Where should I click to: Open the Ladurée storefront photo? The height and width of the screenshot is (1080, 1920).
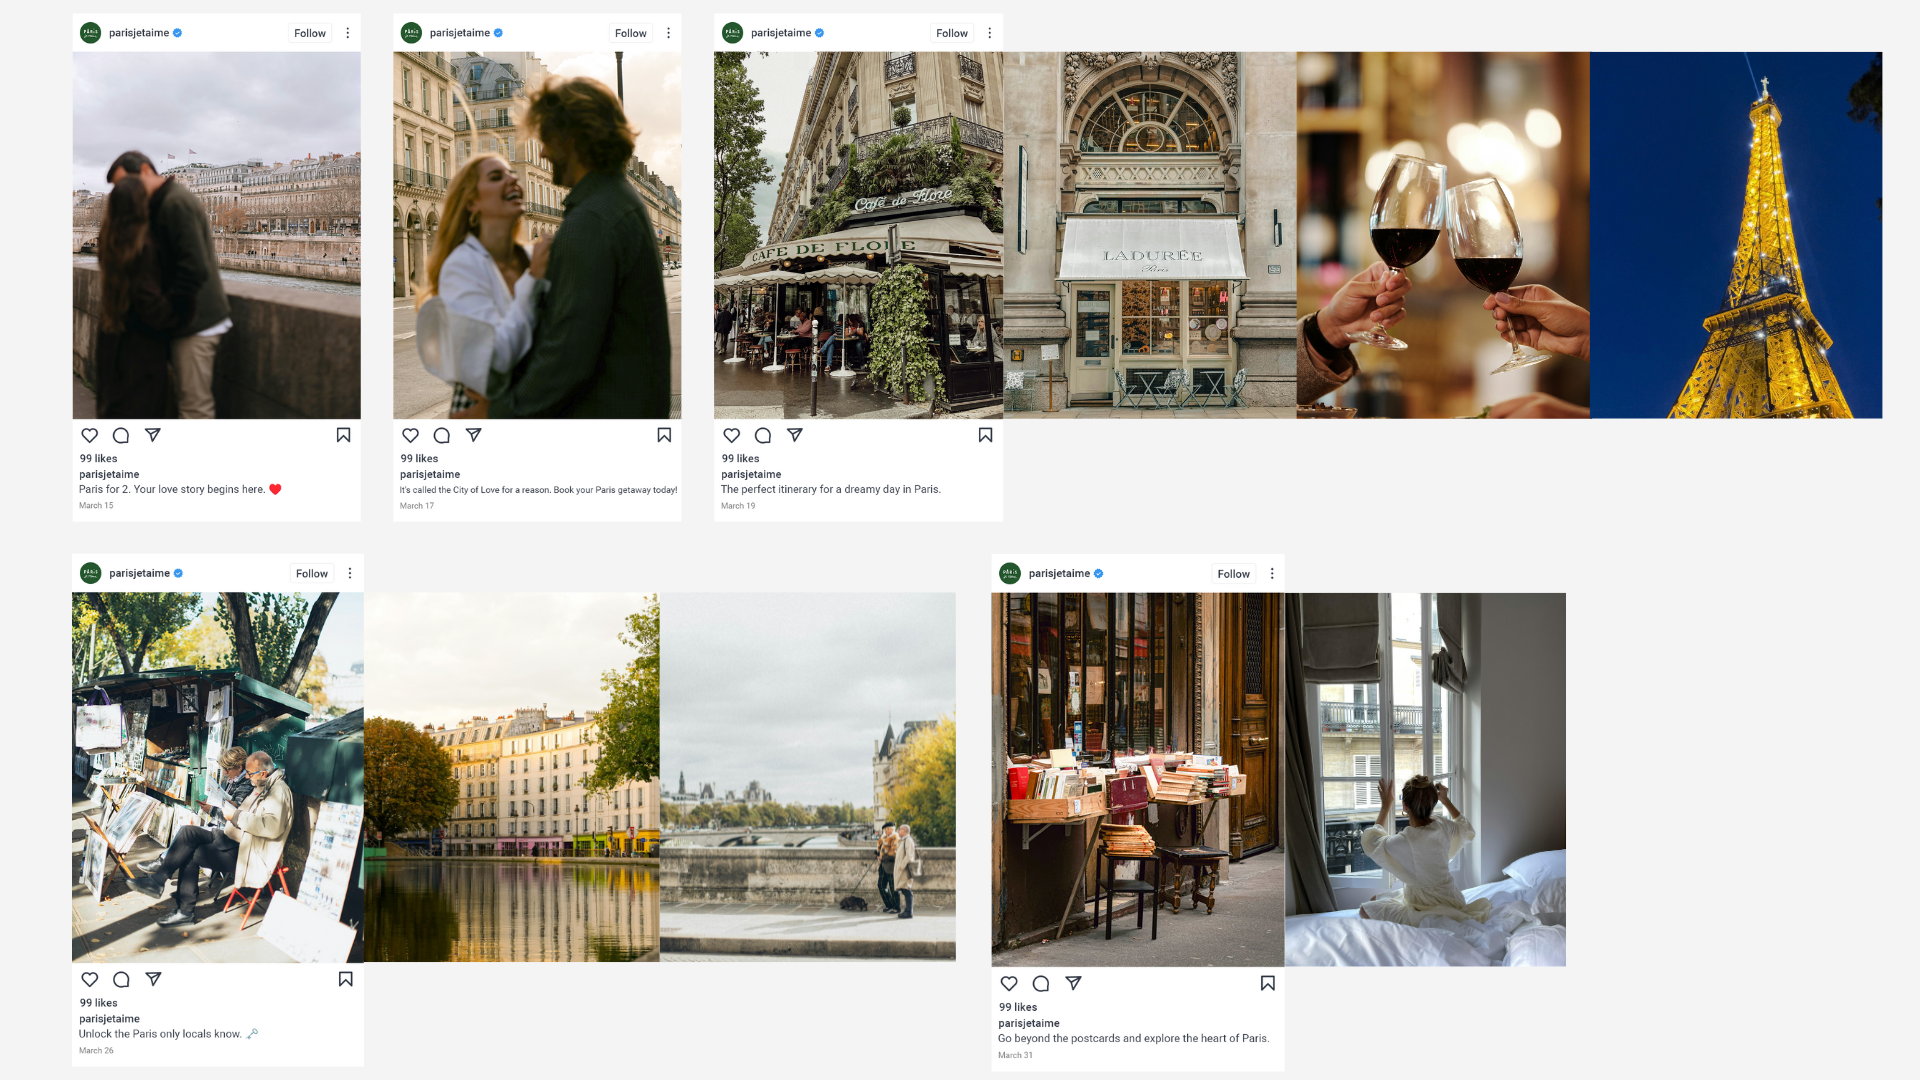pos(1150,235)
